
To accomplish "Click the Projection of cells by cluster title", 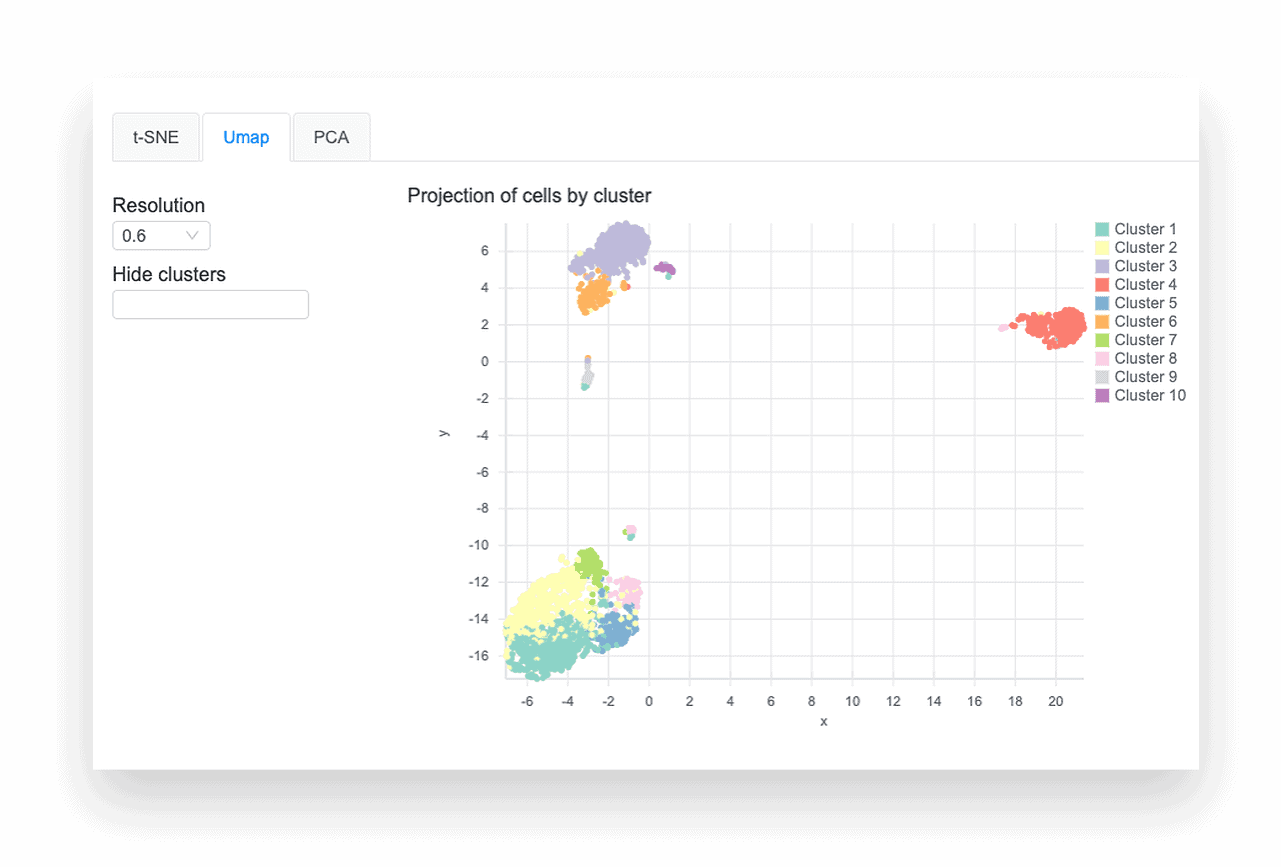I will point(529,196).
